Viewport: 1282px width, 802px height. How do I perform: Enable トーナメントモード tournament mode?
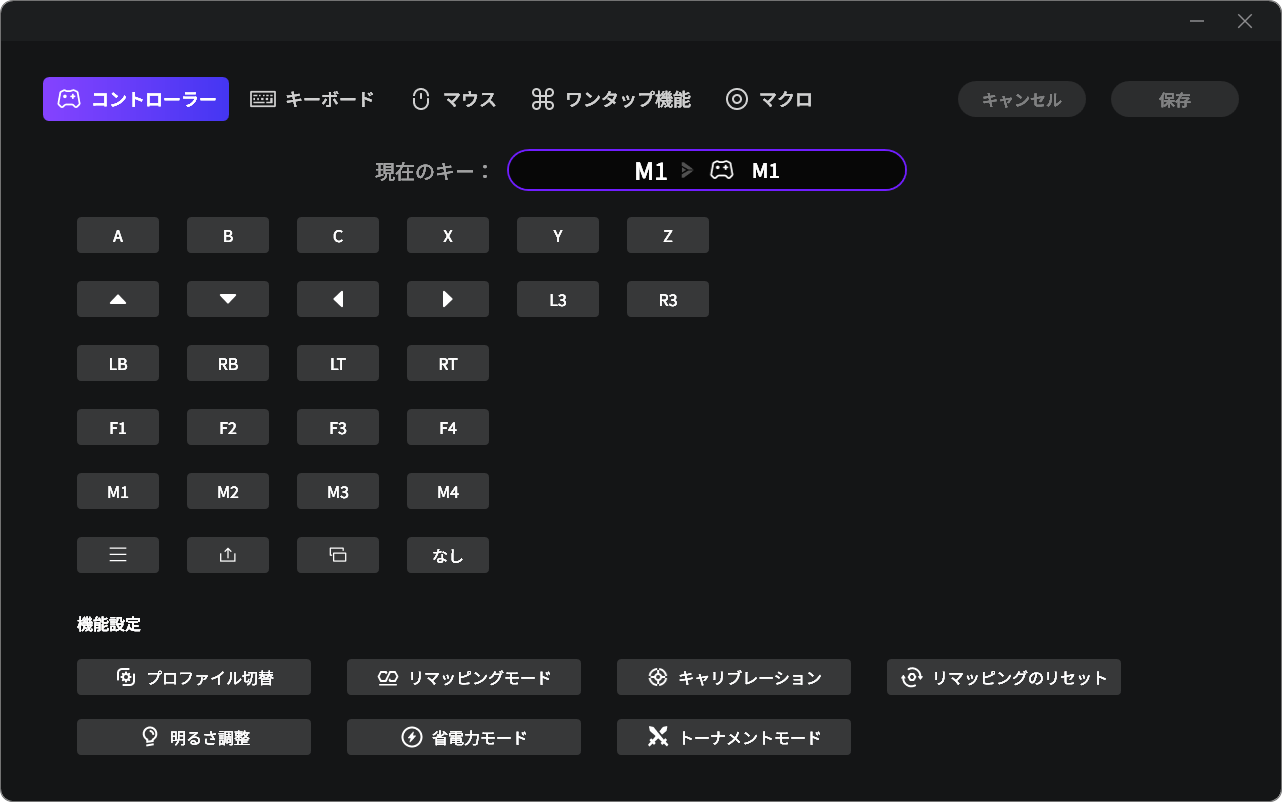734,737
